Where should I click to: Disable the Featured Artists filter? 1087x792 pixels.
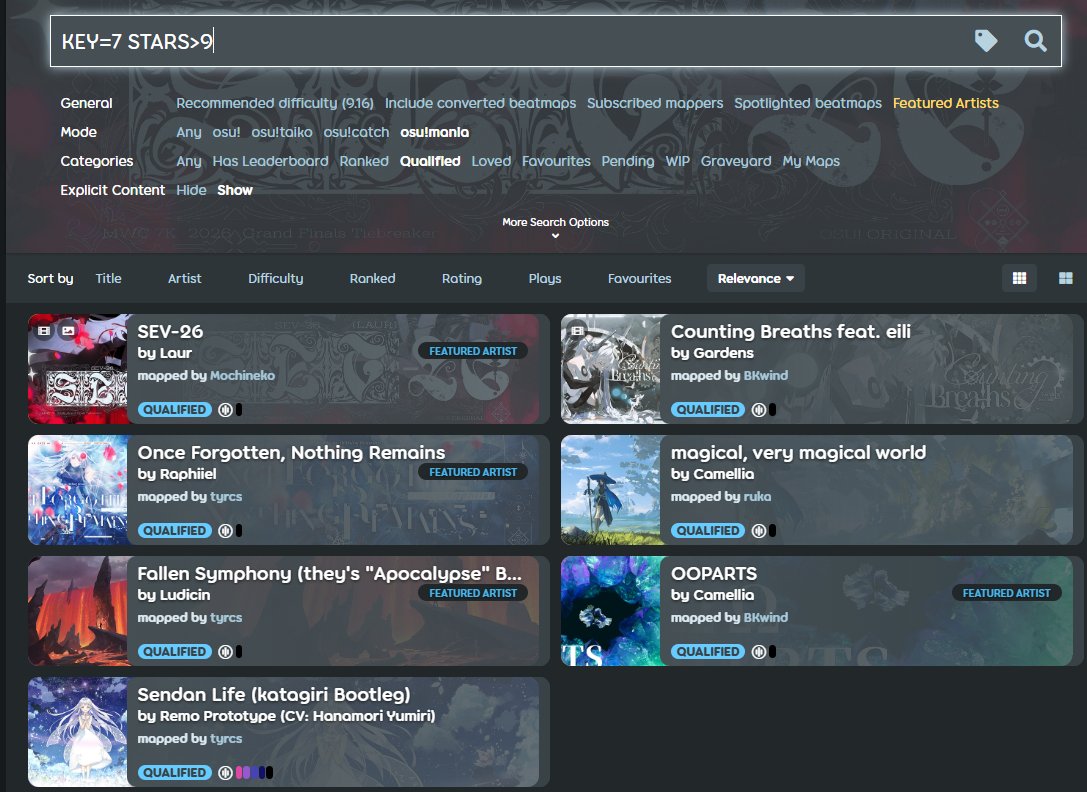coord(946,103)
